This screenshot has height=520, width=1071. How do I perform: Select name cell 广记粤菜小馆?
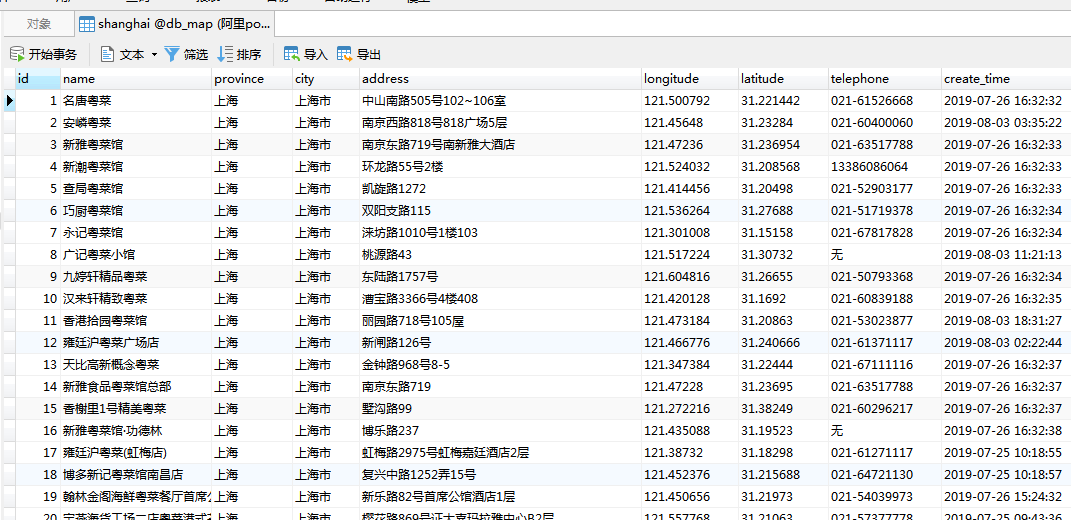(x=136, y=255)
